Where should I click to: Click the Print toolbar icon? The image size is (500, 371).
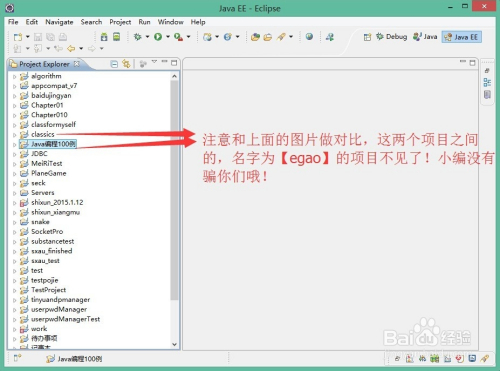pyautogui.click(x=63, y=37)
